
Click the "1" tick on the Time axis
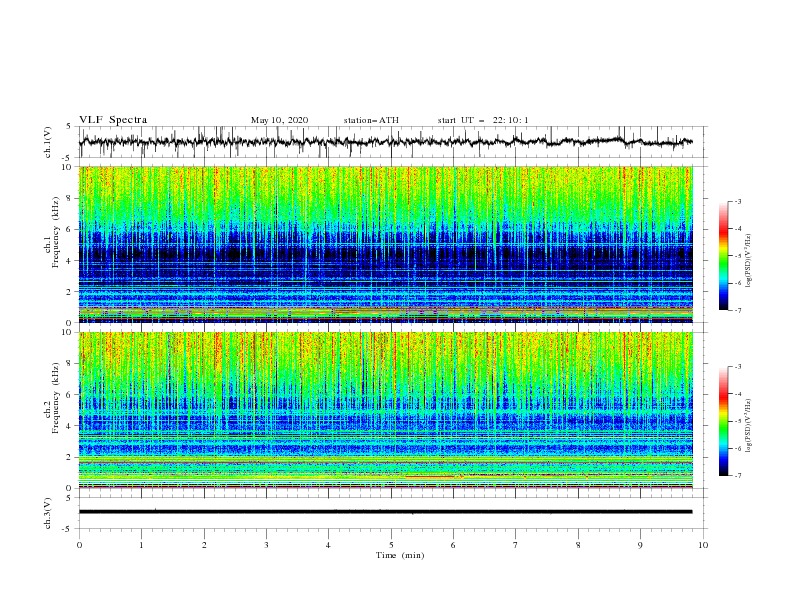coord(141,545)
